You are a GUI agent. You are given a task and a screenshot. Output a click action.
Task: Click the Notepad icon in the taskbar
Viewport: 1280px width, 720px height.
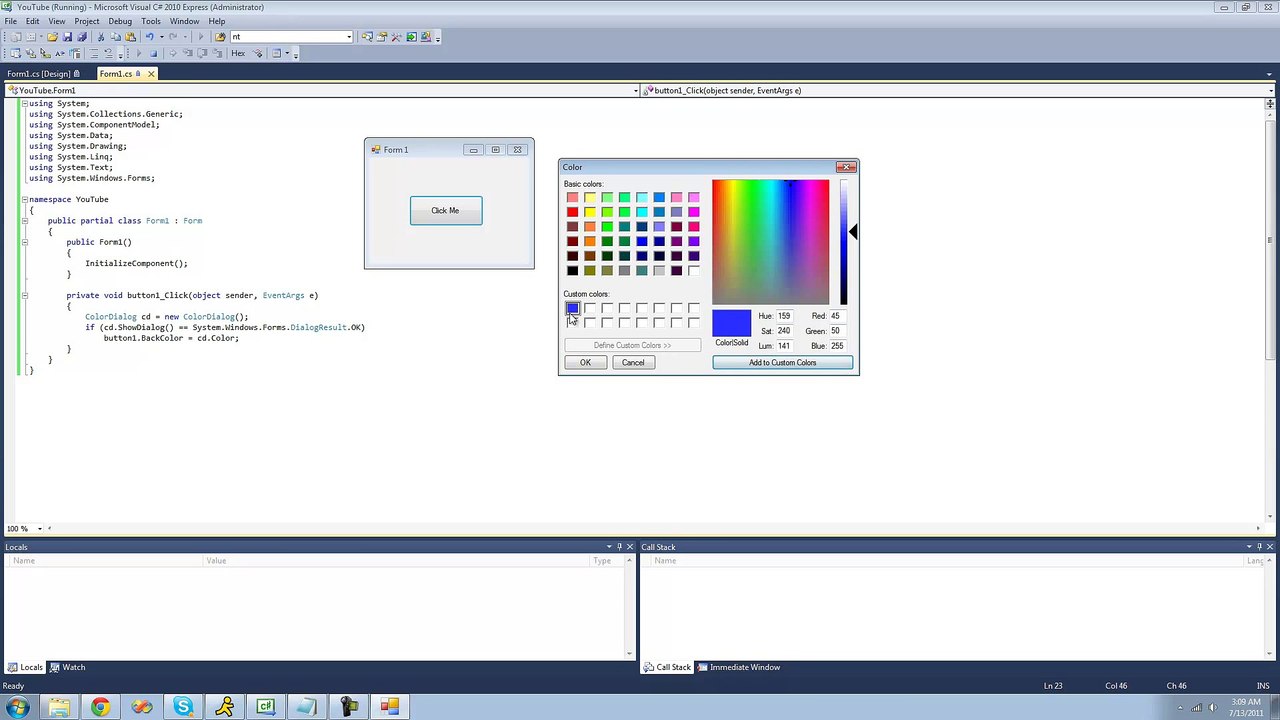pos(307,707)
